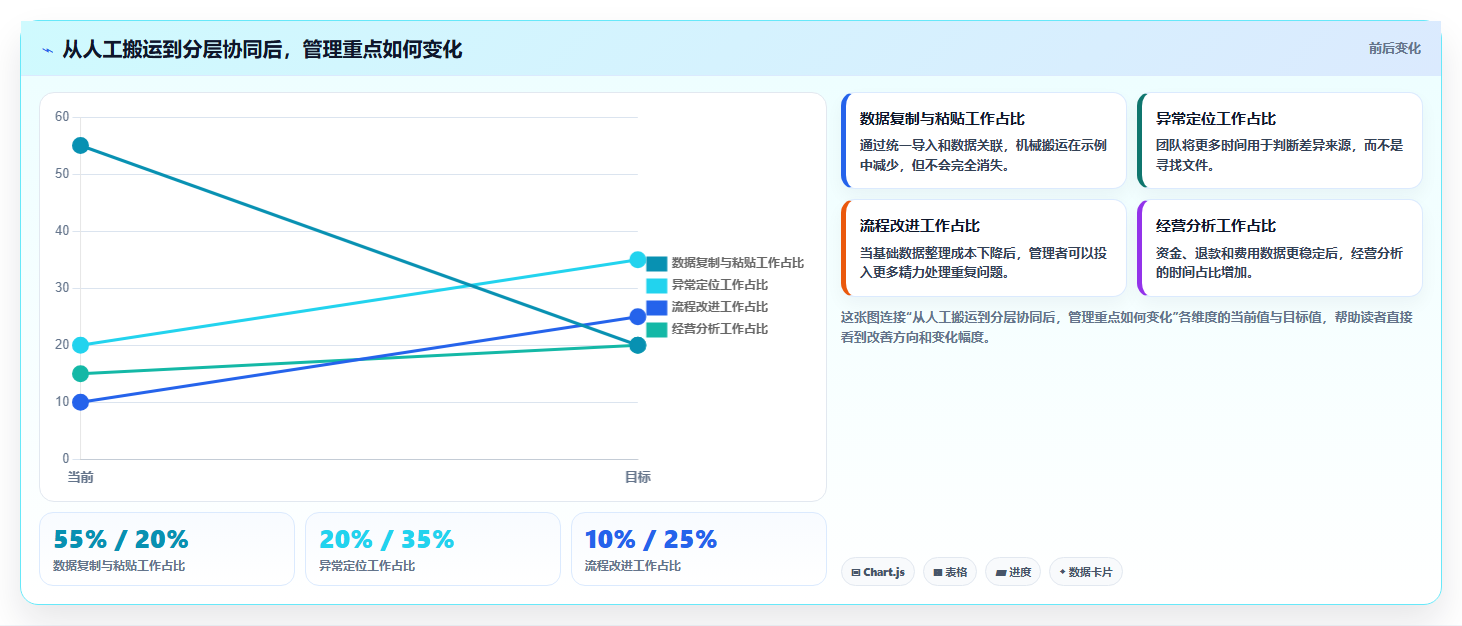Image resolution: width=1462 pixels, height=626 pixels.
Task: Click legend label 数据复制与粘贴工作占比 in chart
Action: [x=738, y=263]
